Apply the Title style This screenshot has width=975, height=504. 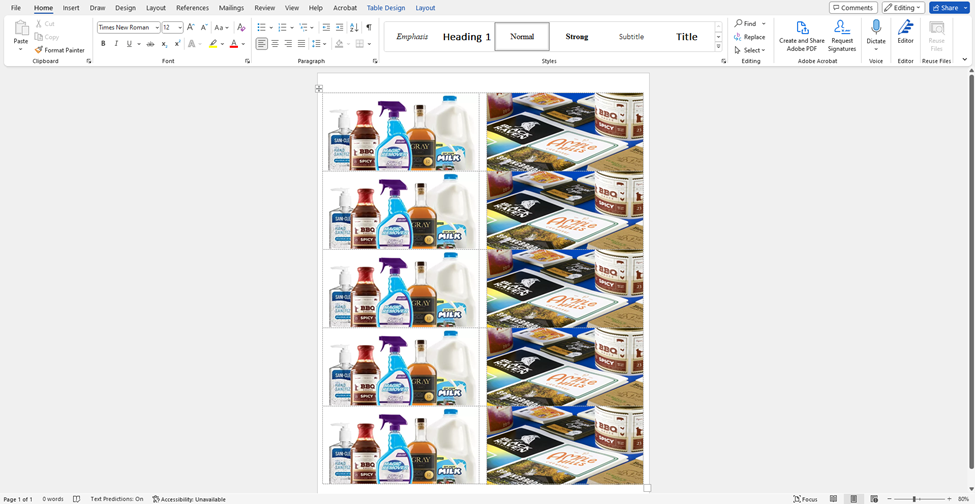[686, 37]
